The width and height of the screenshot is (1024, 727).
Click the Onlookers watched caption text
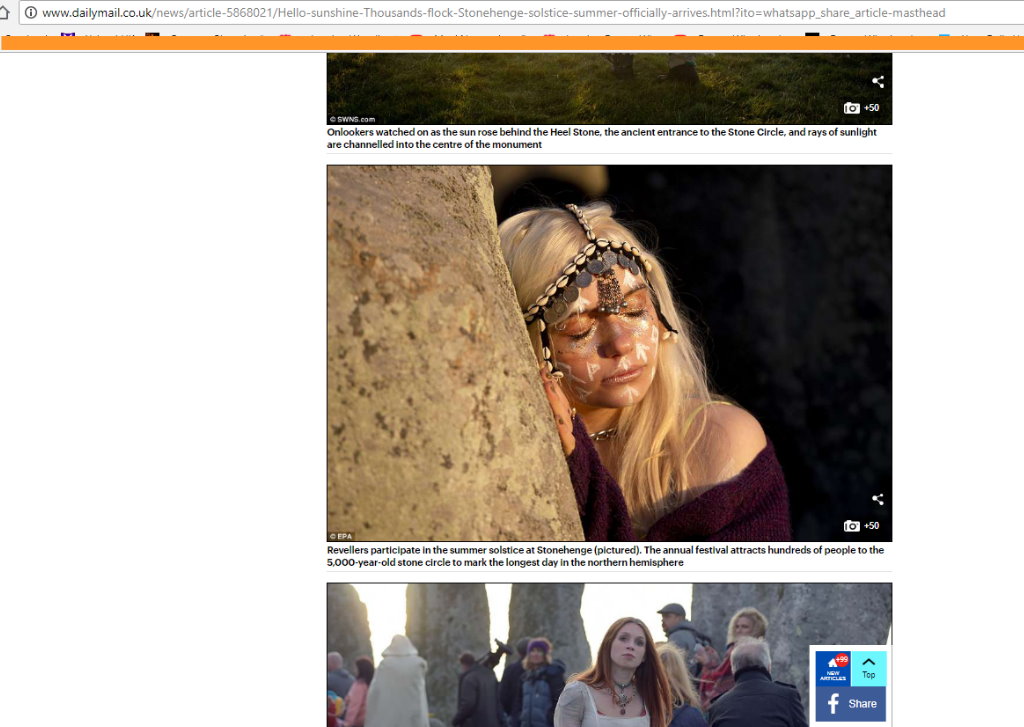(602, 138)
